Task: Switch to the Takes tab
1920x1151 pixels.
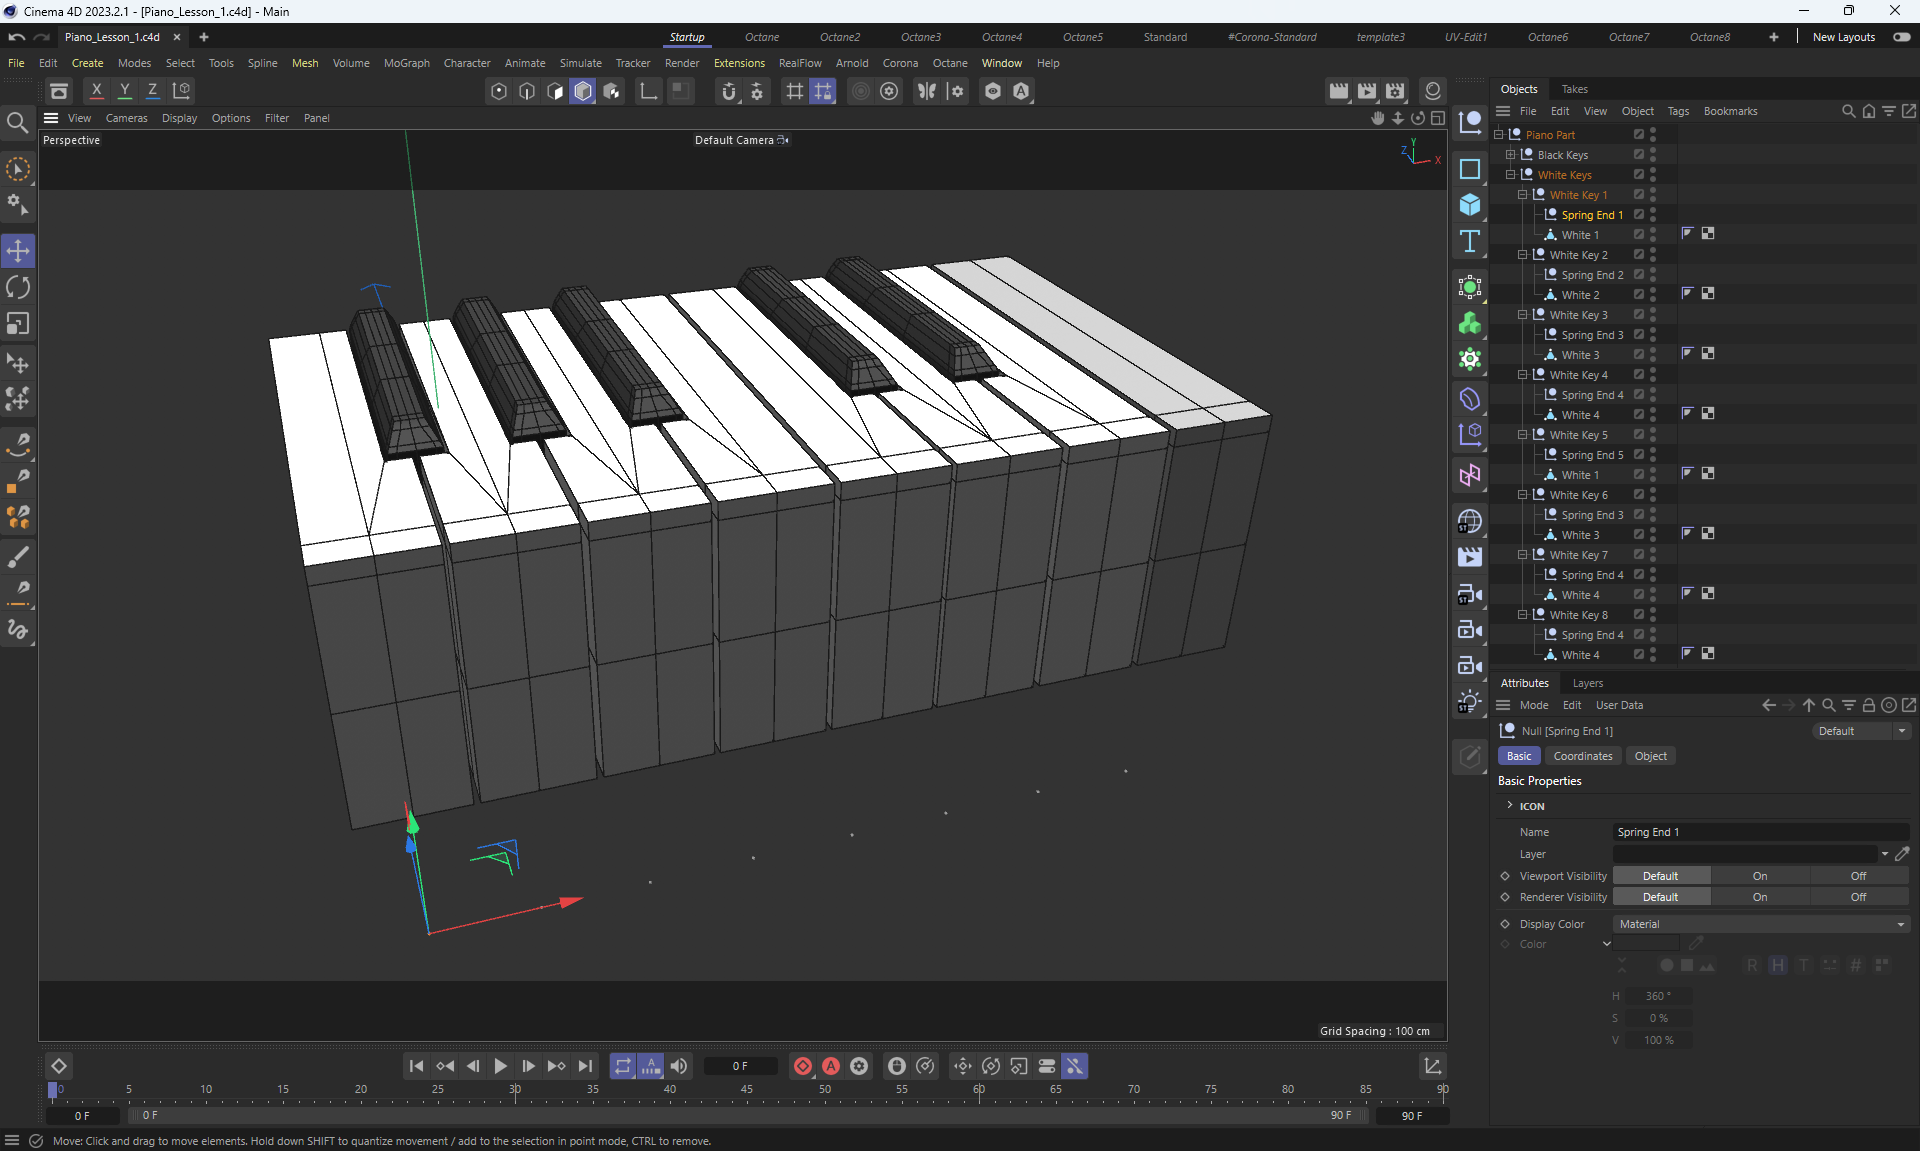Action: [1574, 89]
